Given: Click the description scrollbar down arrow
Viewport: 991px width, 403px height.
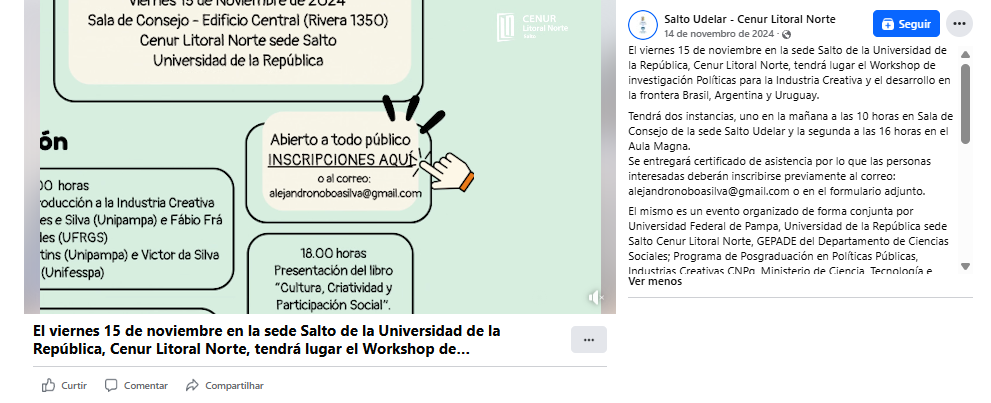Looking at the screenshot, I should [x=965, y=266].
